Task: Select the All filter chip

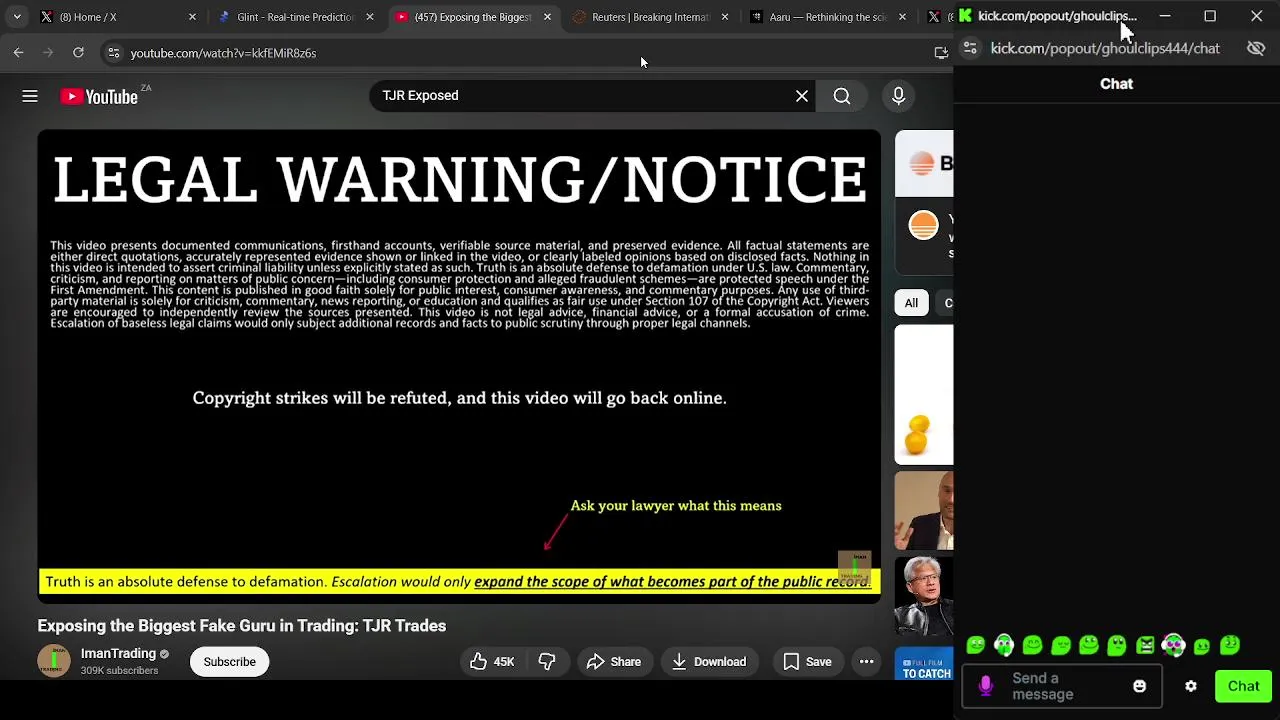Action: (911, 303)
